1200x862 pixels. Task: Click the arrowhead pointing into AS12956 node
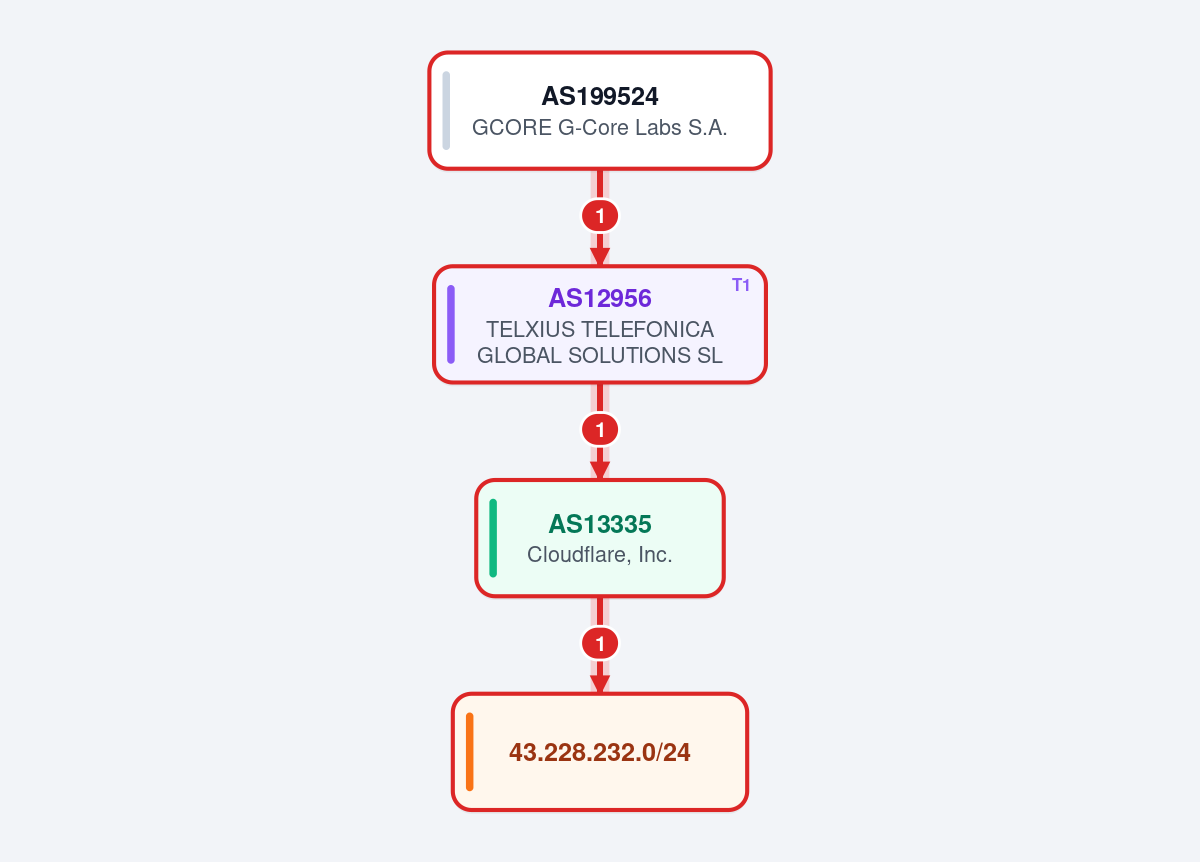pos(600,257)
